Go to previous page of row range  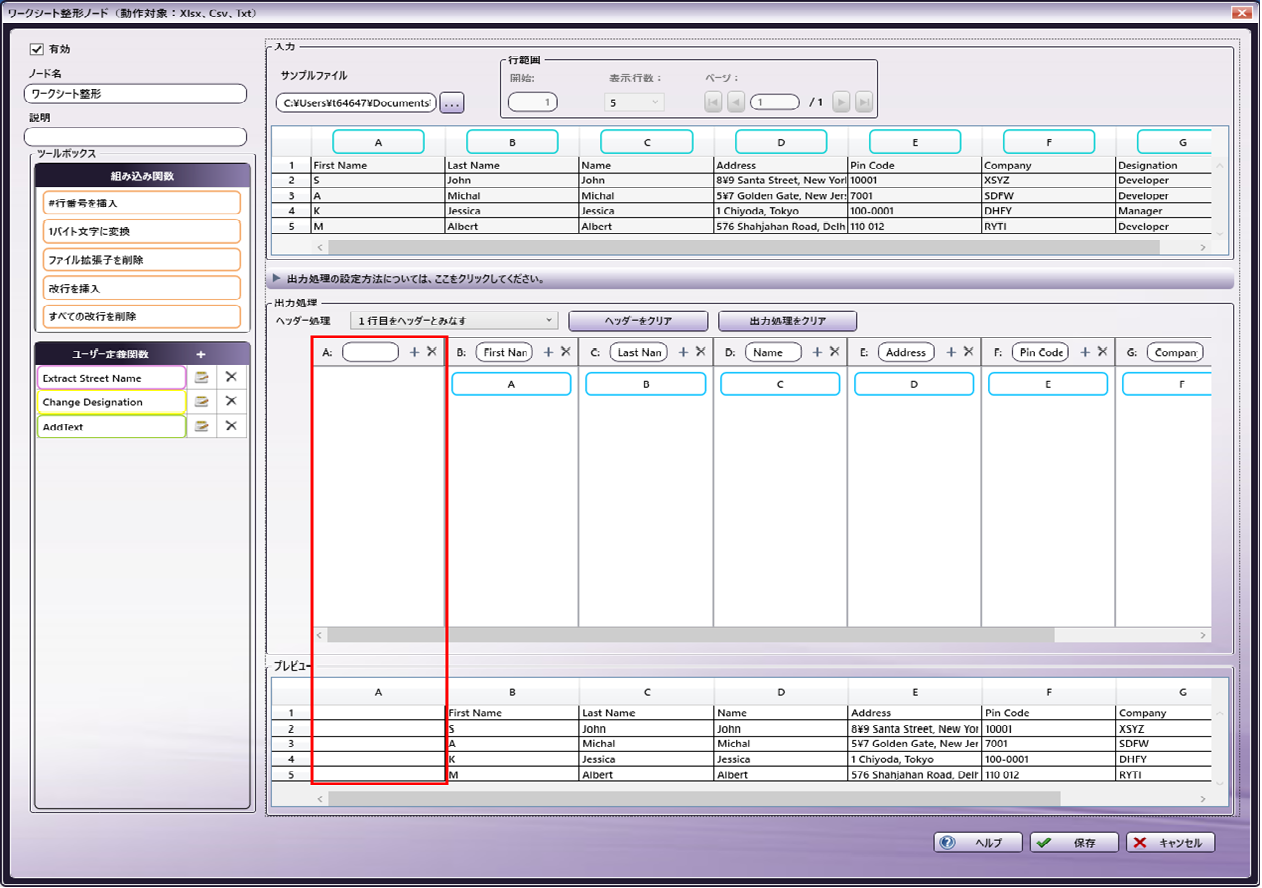click(x=735, y=102)
